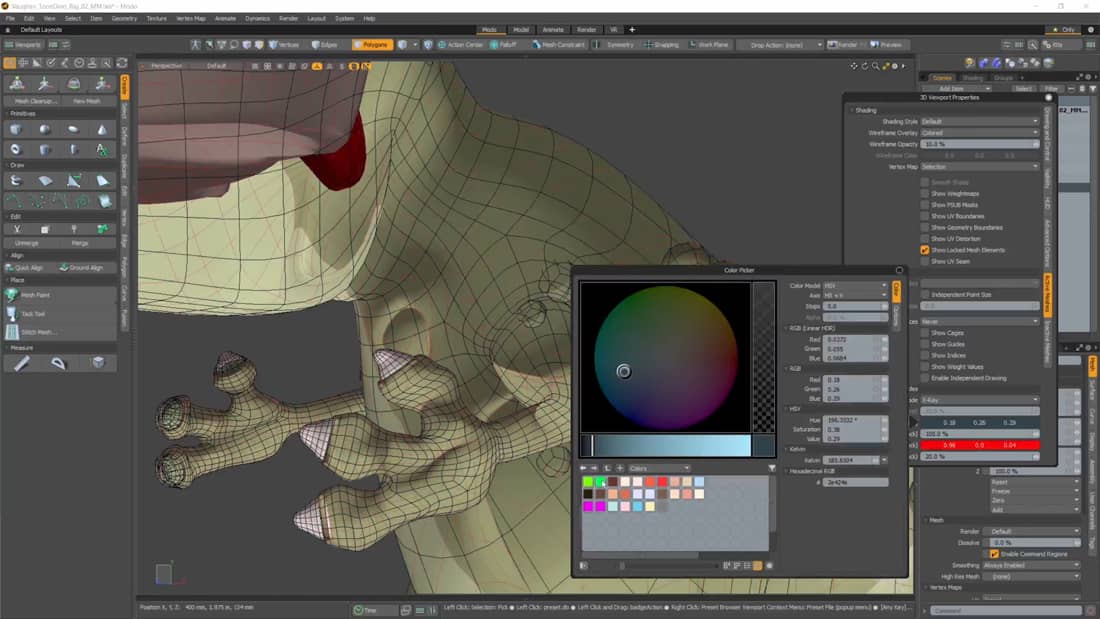Open Work Plane options

pos(709,44)
